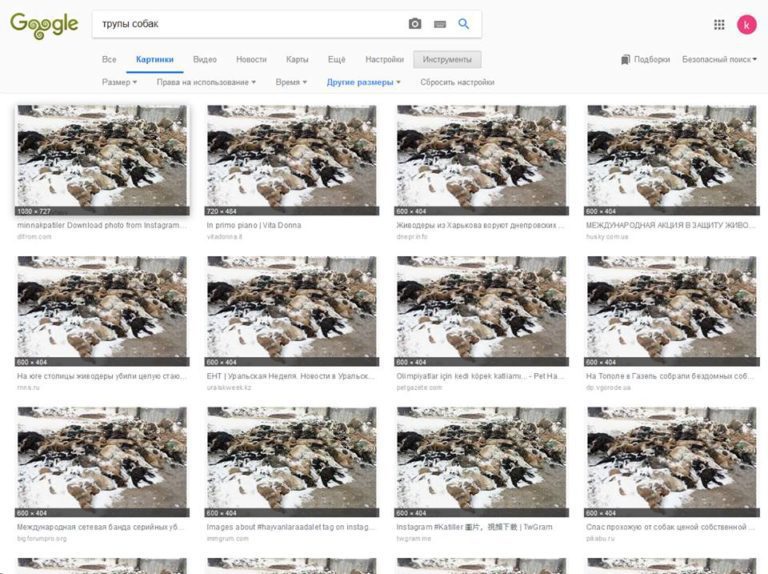This screenshot has width=768, height=574.
Task: Click the bigforumpro.org source text
Action: coord(42,538)
